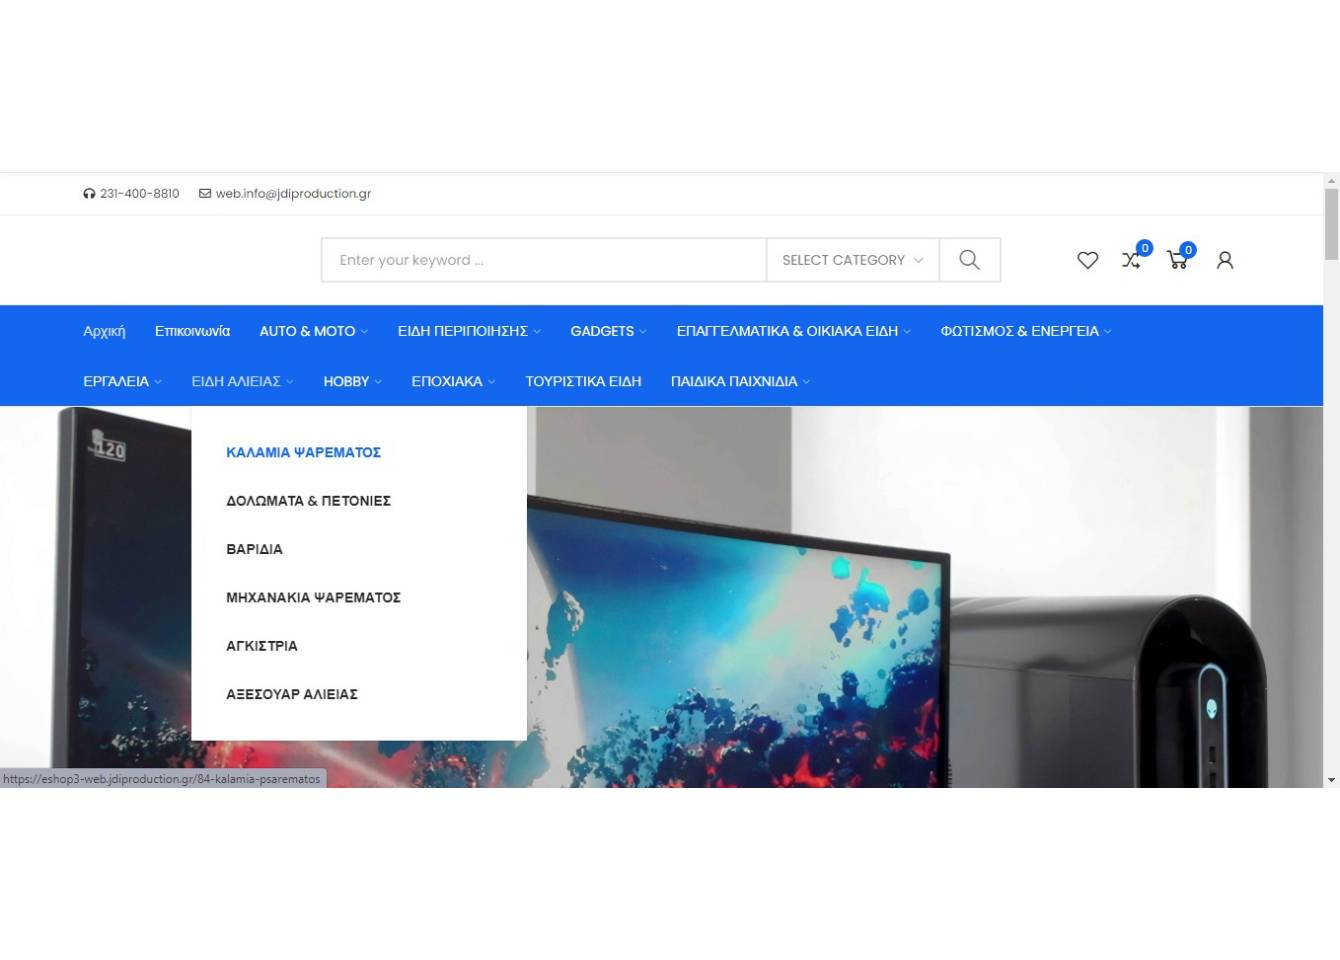Click the envelope email icon
This screenshot has height=960, width=1340.
tap(205, 194)
